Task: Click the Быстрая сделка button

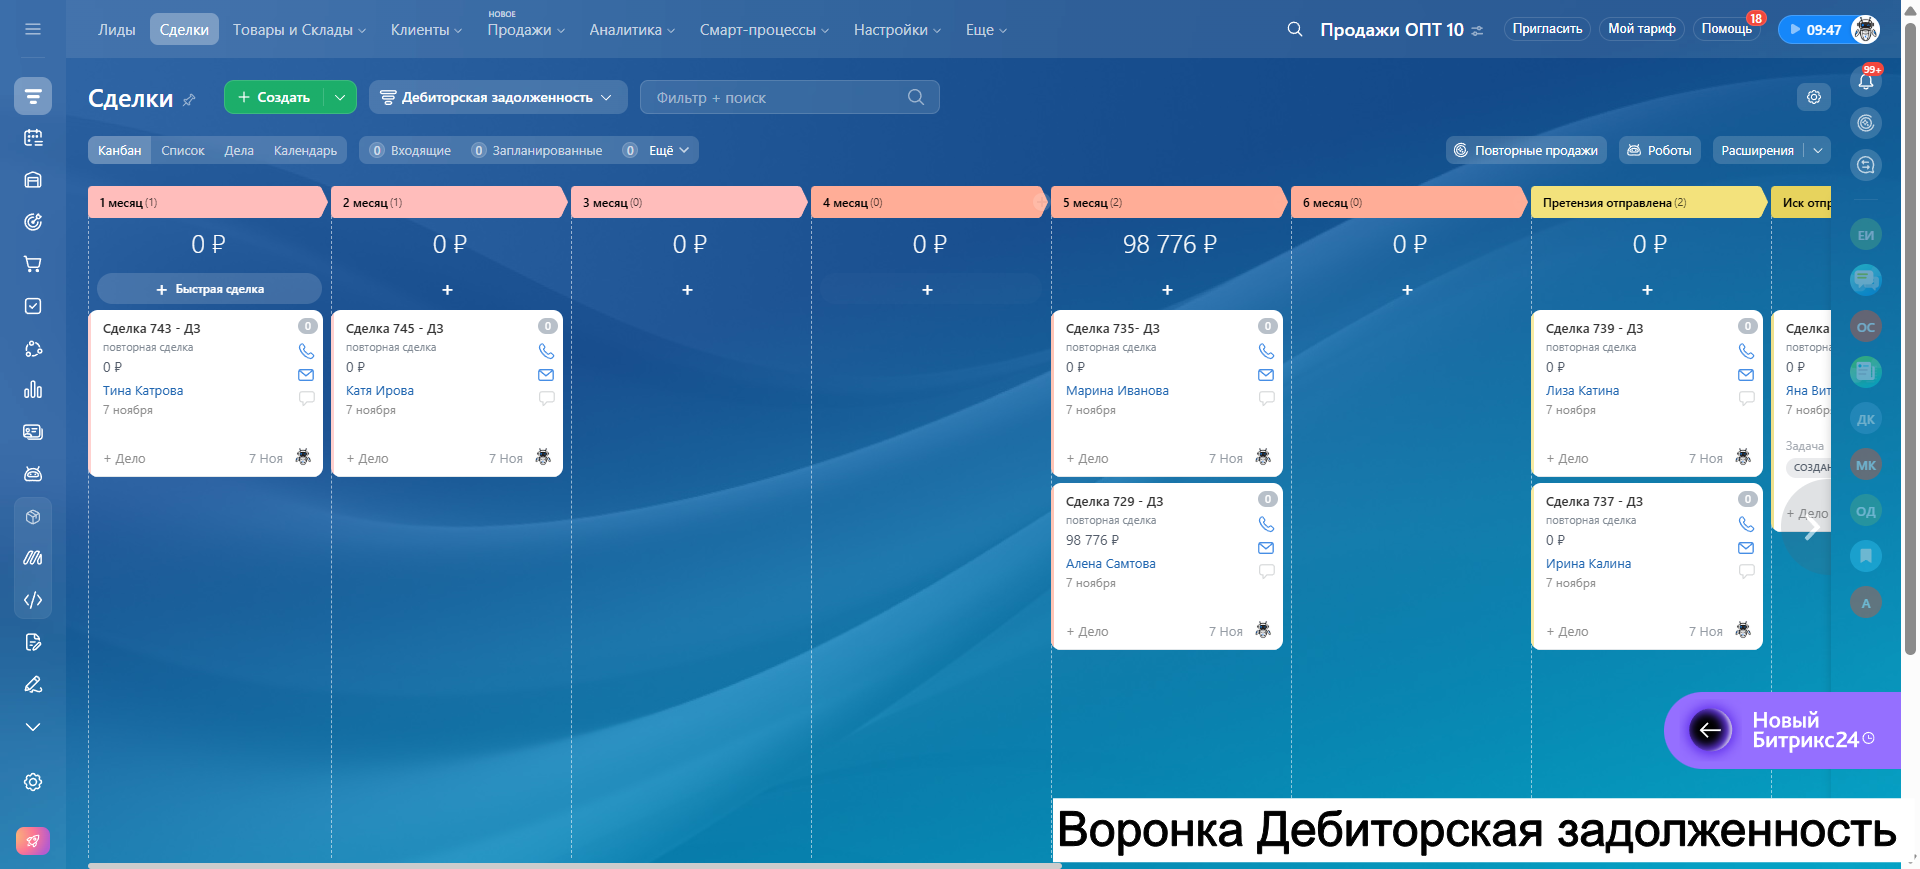Action: point(209,289)
